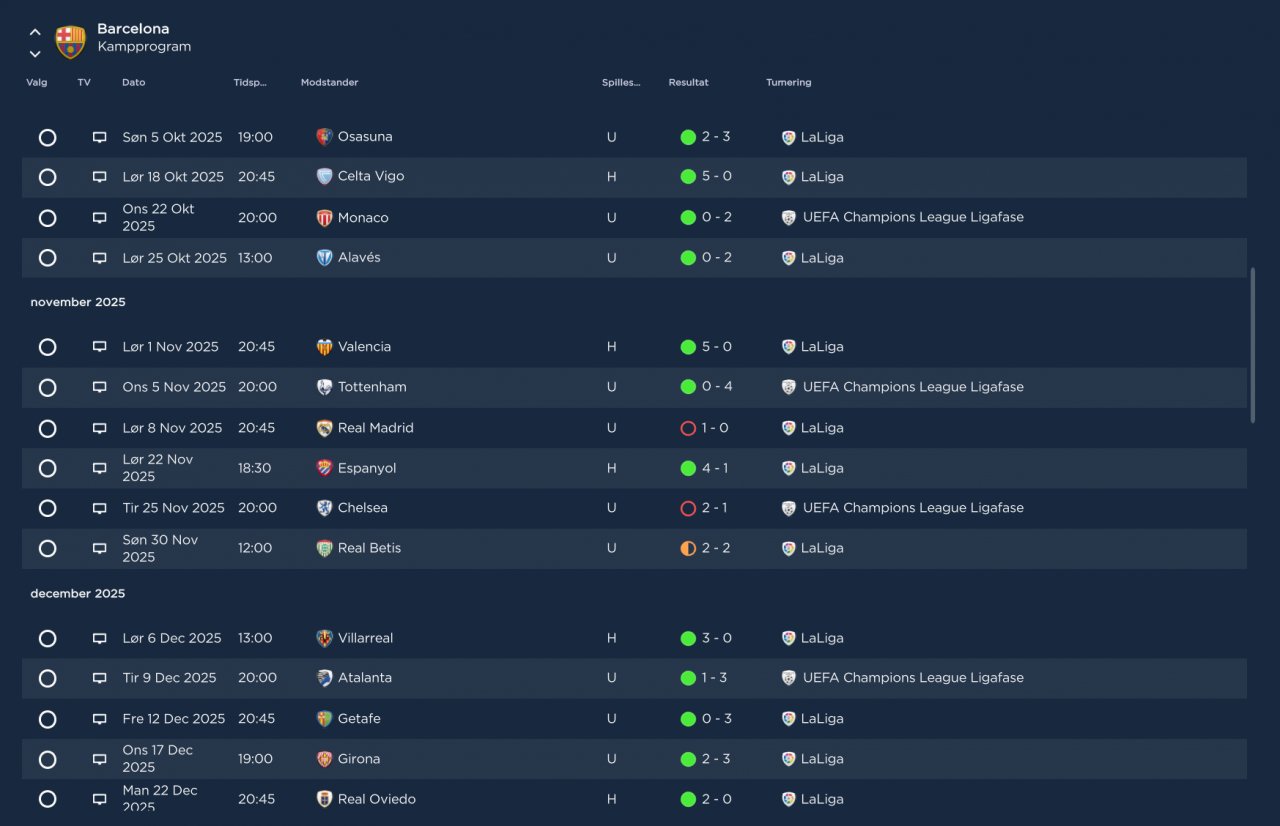Click the TV icon for Monaco match
The image size is (1280, 826).
[99, 218]
